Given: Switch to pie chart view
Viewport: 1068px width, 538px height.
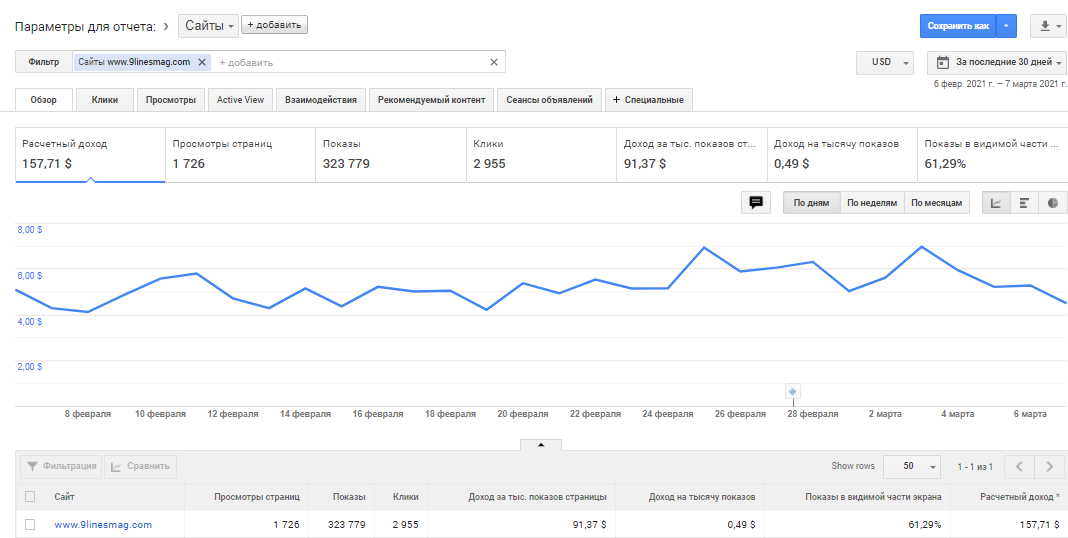Looking at the screenshot, I should click(1052, 203).
